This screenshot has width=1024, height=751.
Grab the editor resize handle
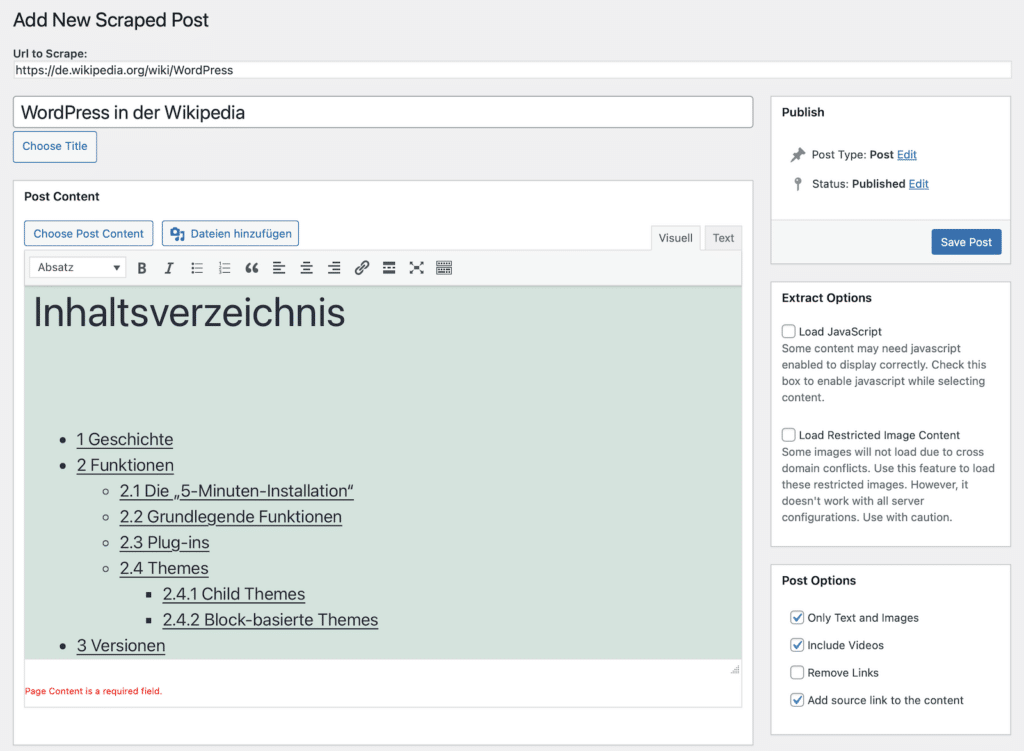(735, 669)
